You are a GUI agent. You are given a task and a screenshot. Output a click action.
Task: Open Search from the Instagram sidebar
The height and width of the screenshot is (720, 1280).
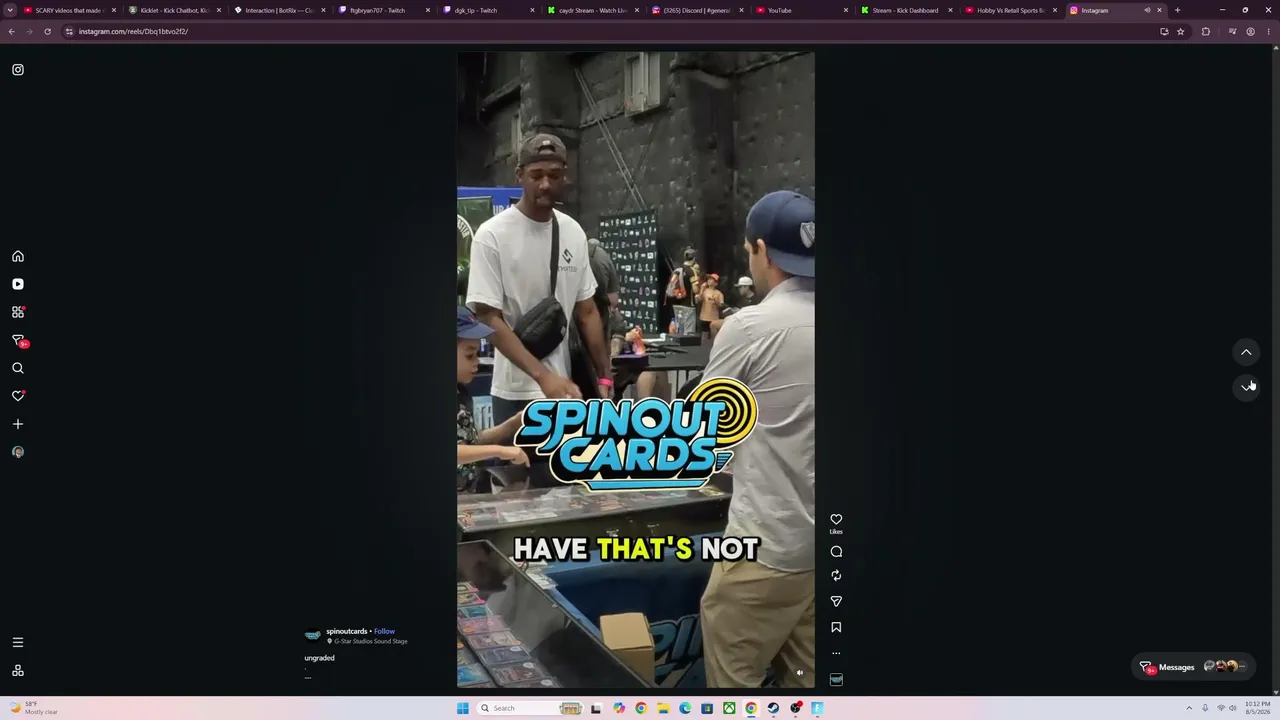point(18,368)
